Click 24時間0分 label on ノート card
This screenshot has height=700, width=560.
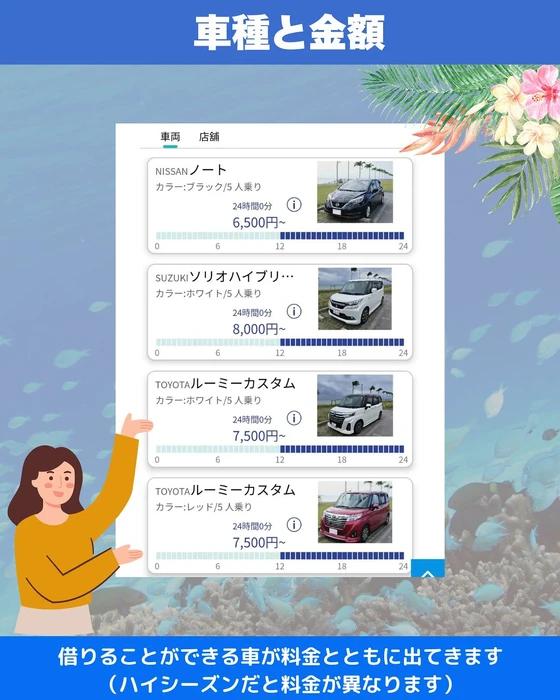[252, 206]
